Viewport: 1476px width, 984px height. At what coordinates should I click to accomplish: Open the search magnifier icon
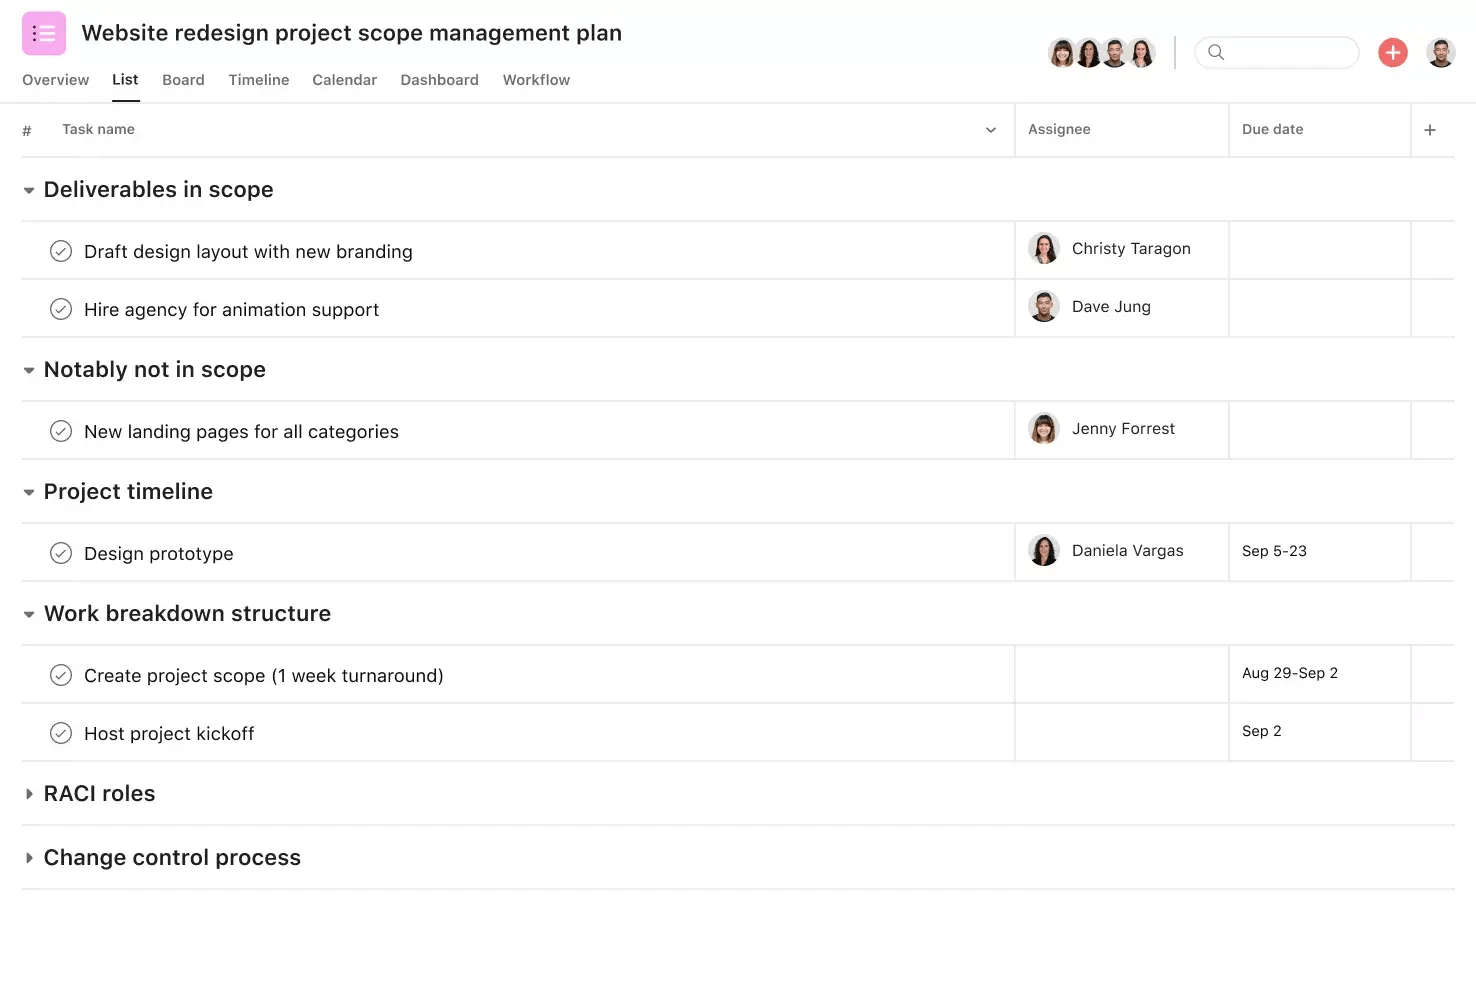[x=1216, y=52]
